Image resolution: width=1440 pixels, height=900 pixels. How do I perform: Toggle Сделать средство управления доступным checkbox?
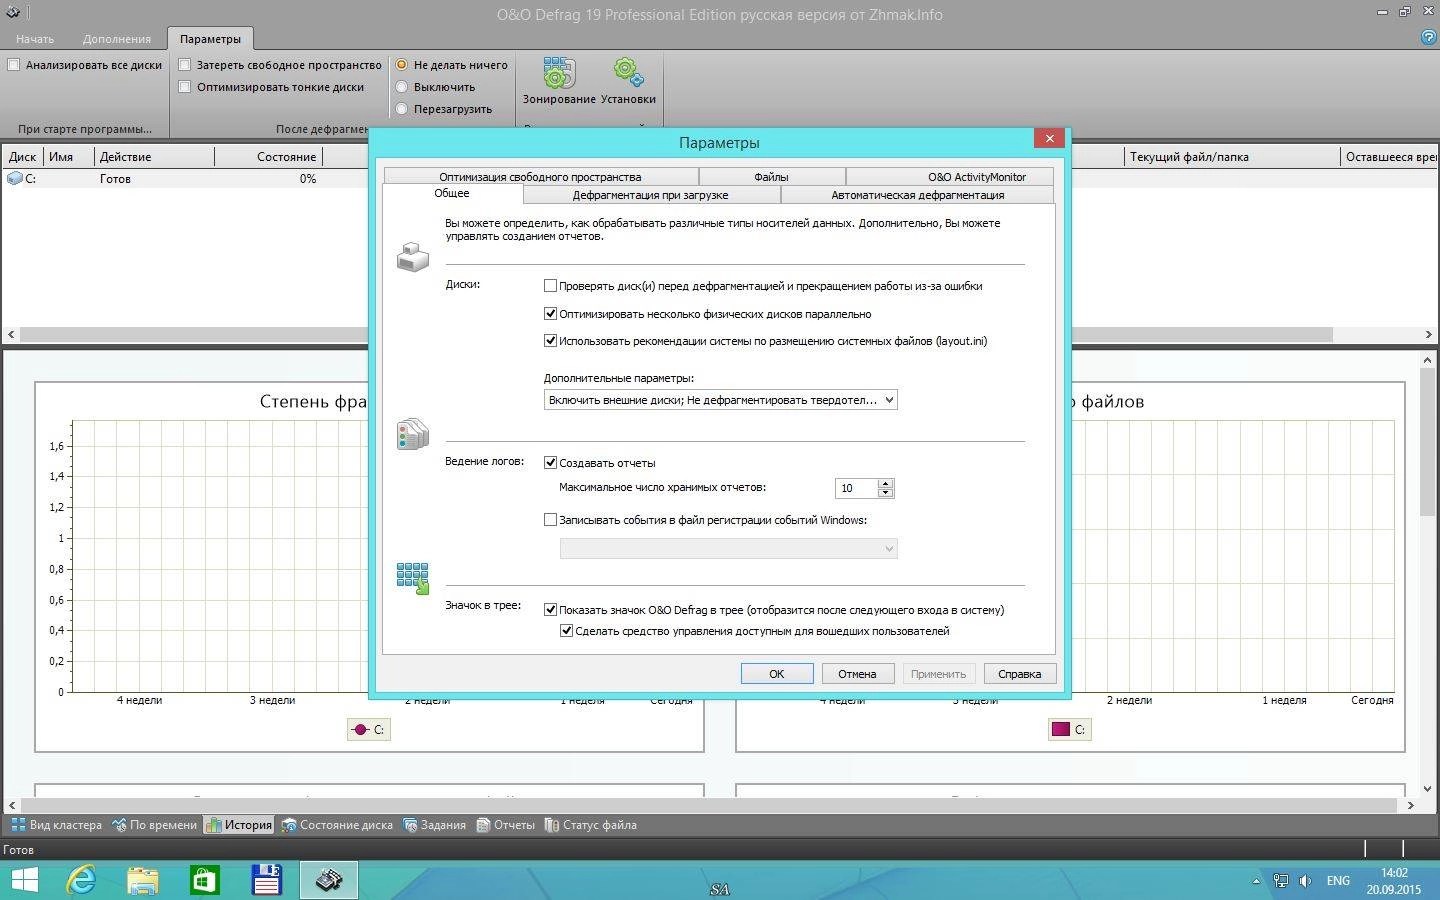click(x=566, y=631)
